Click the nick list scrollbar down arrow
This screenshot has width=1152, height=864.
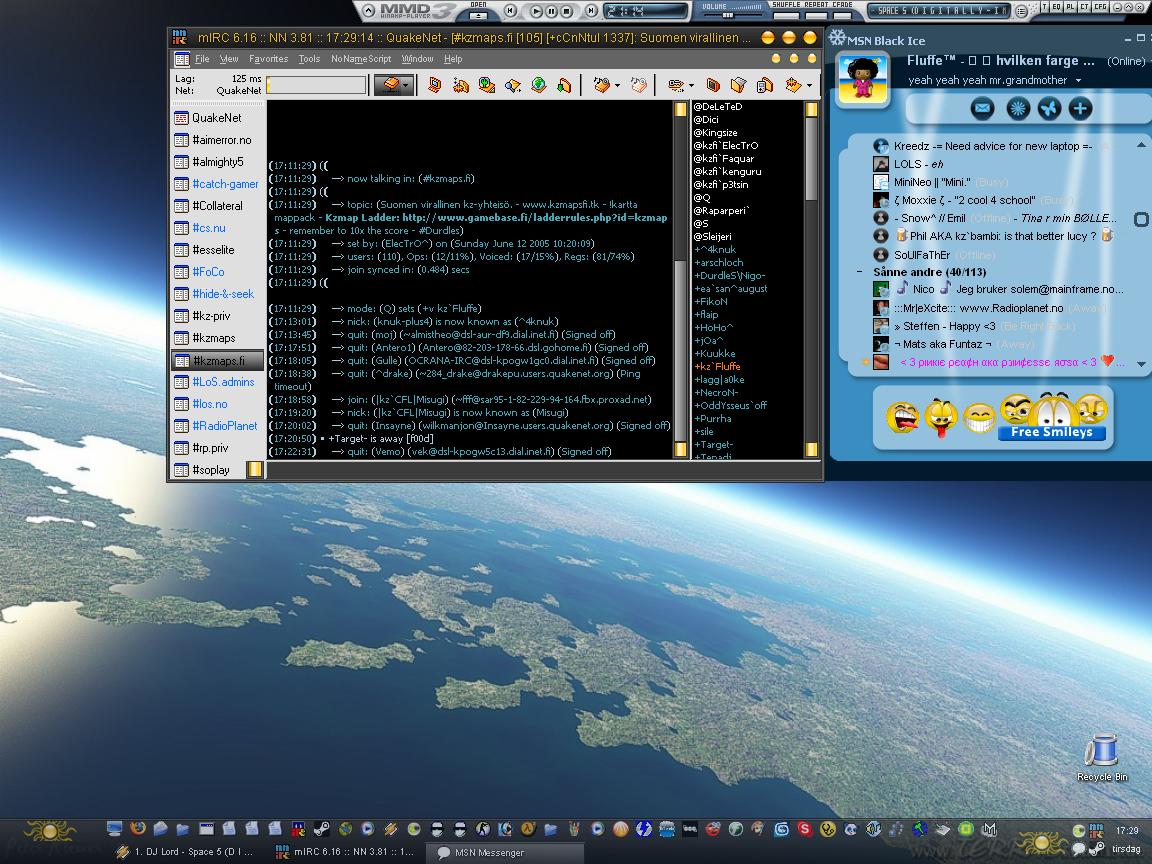[x=811, y=449]
